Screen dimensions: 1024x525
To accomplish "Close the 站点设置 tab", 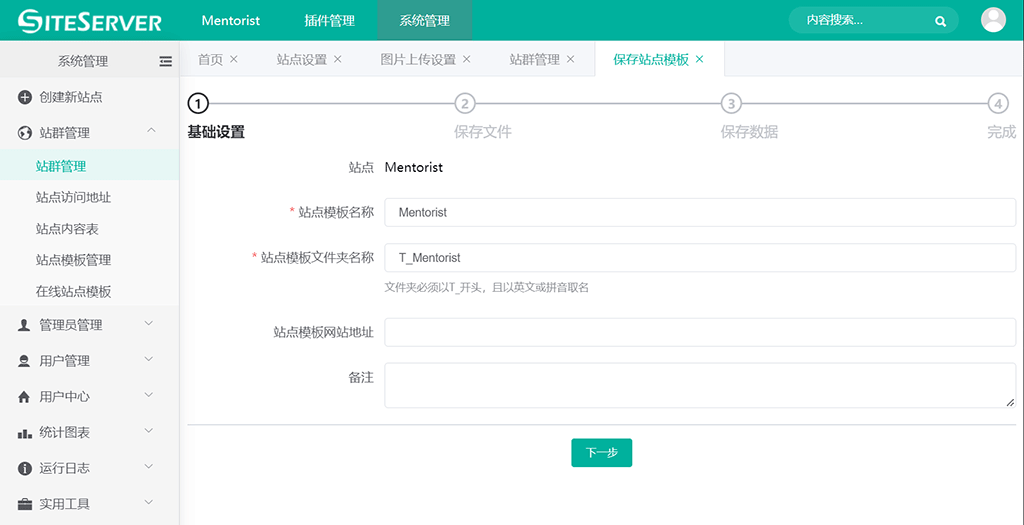I will [x=338, y=59].
